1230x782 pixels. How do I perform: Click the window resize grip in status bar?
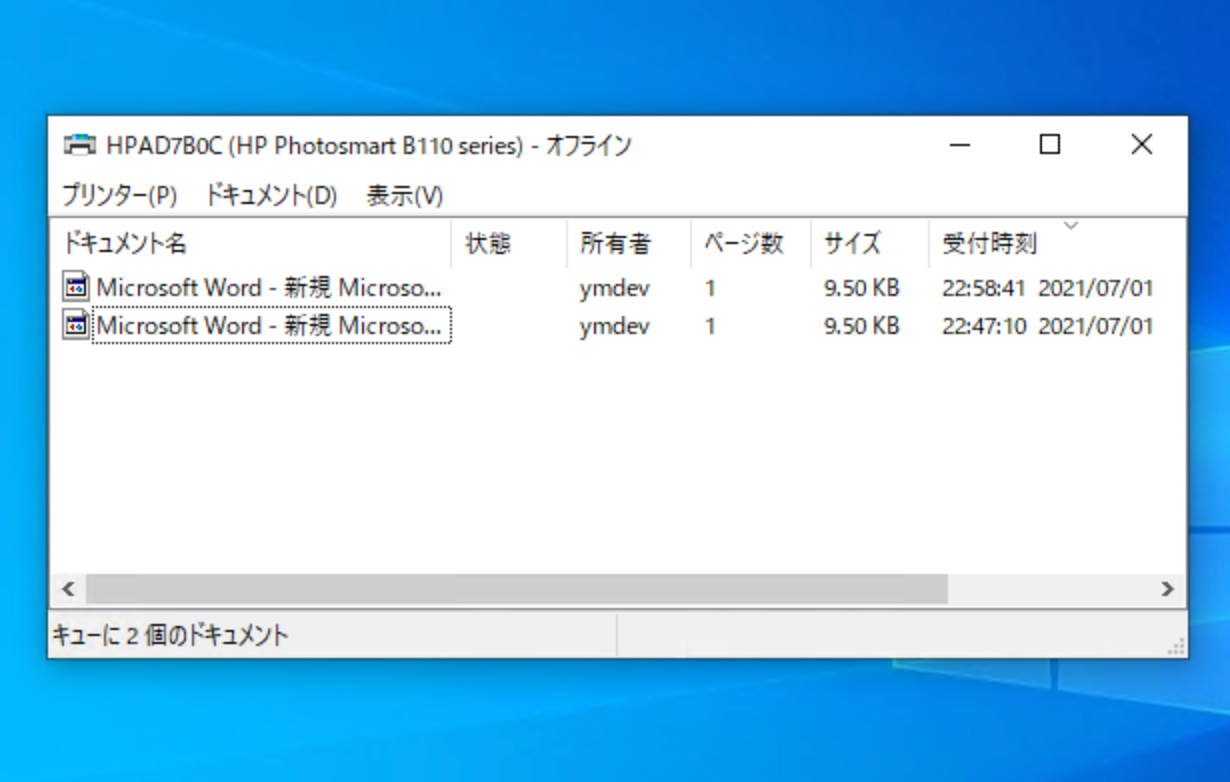[1177, 646]
